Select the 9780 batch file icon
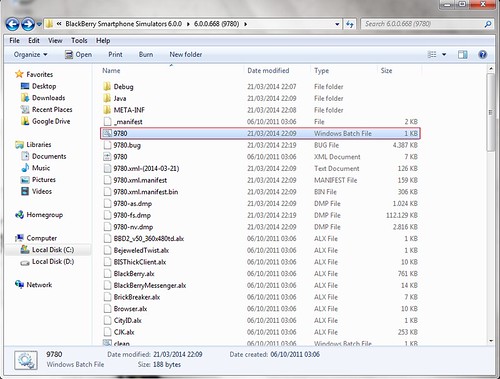Image resolution: width=500 pixels, height=379 pixels. click(107, 133)
